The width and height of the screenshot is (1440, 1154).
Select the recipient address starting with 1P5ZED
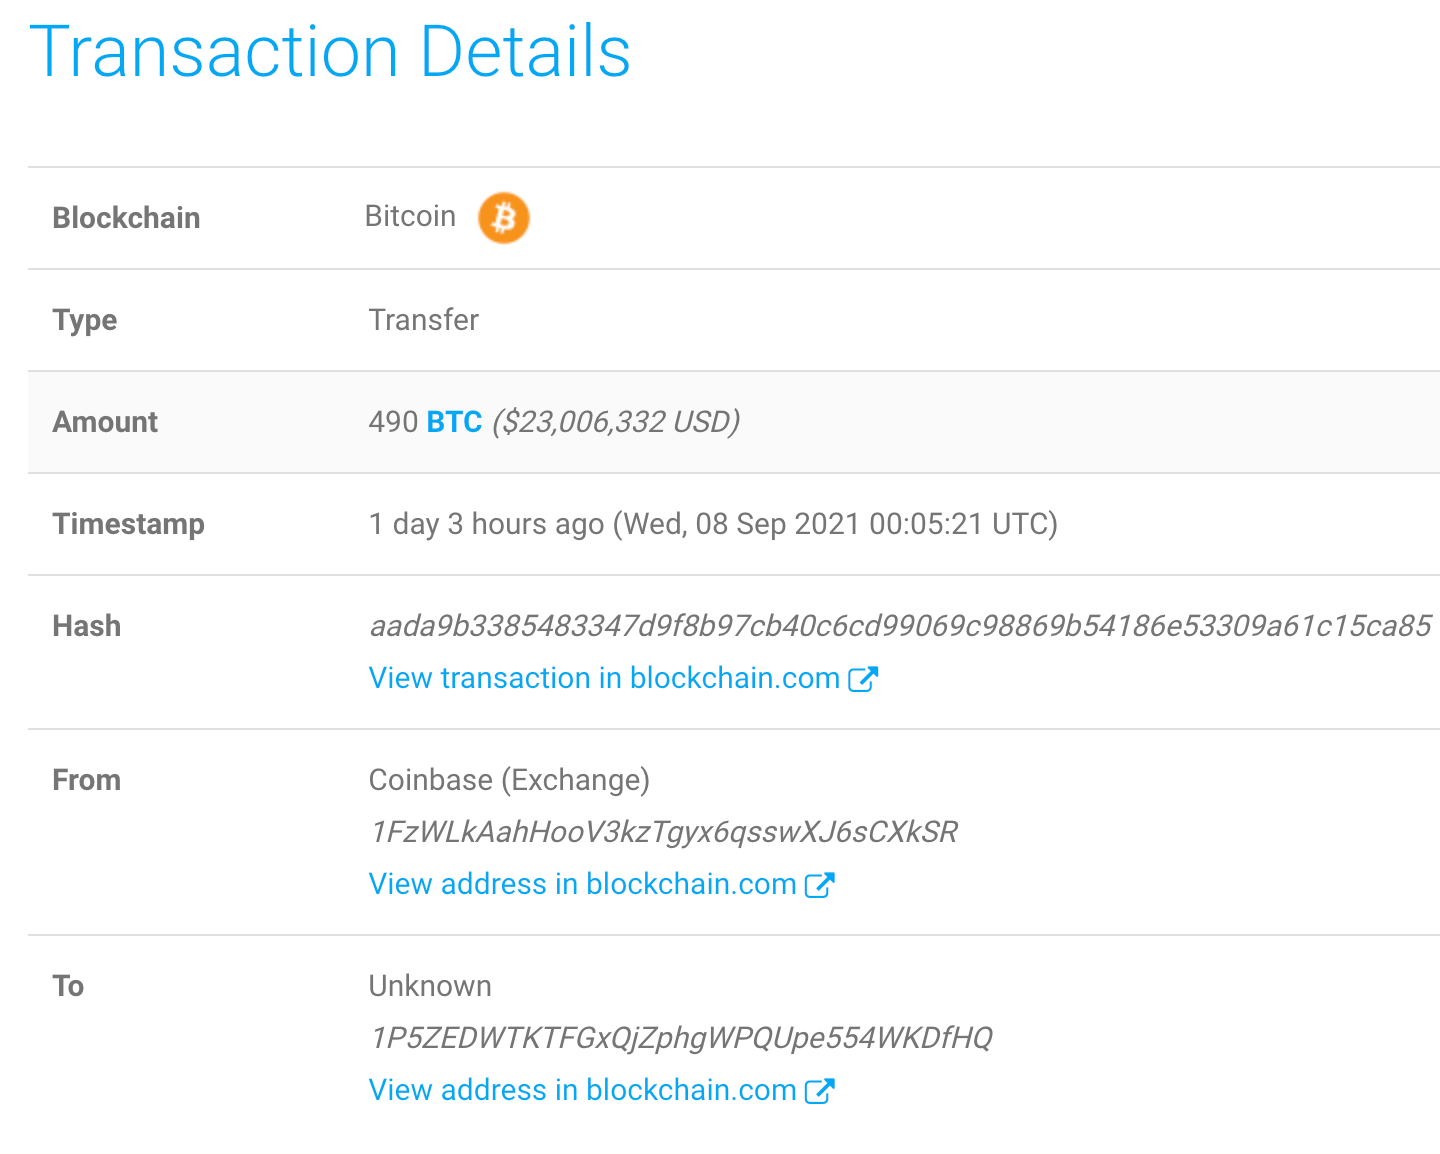[x=680, y=1038]
